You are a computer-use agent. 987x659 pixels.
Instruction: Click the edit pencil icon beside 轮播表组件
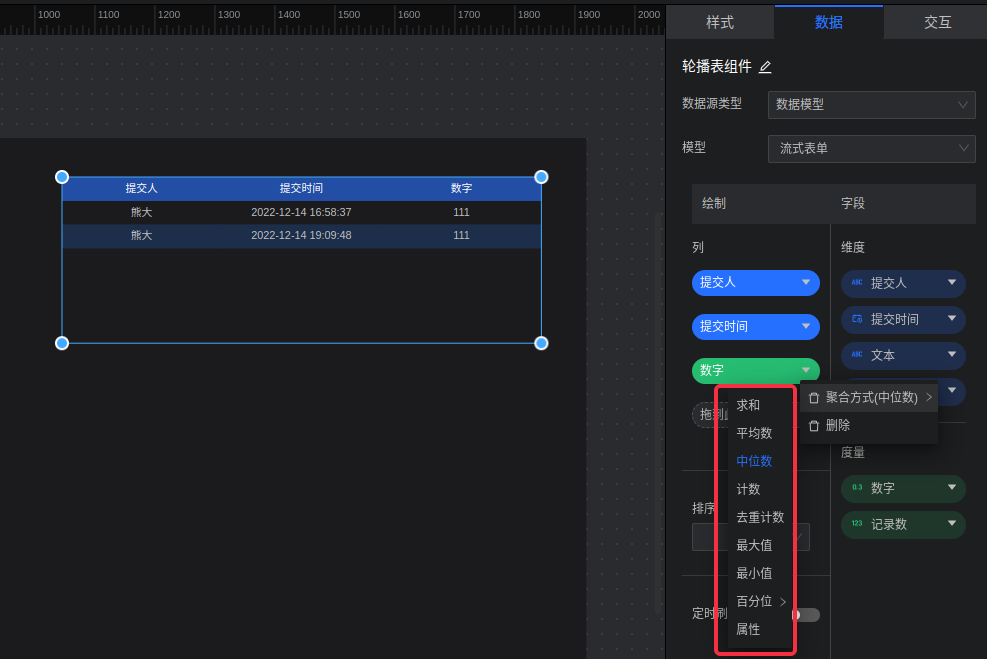click(765, 67)
